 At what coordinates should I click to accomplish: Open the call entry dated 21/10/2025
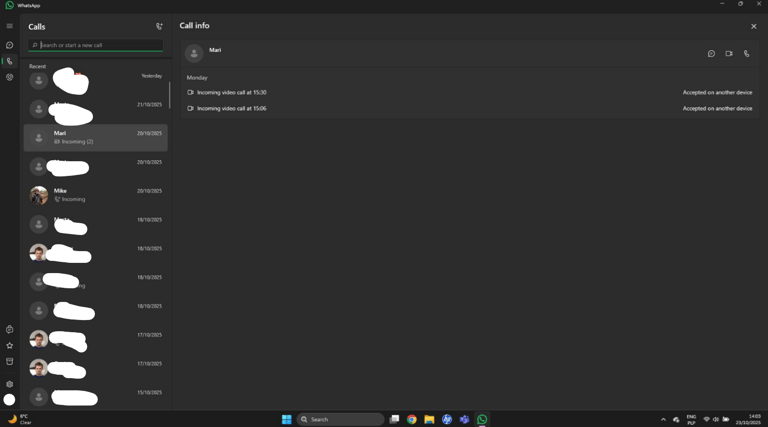point(96,109)
